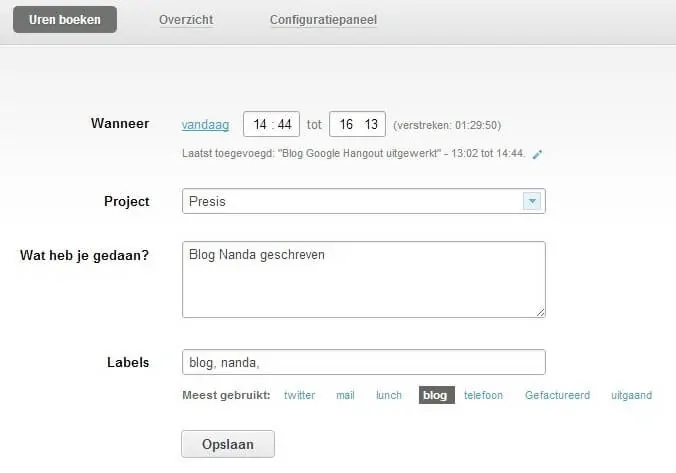Select the Uren boeken tab
The height and width of the screenshot is (473, 676).
(65, 19)
